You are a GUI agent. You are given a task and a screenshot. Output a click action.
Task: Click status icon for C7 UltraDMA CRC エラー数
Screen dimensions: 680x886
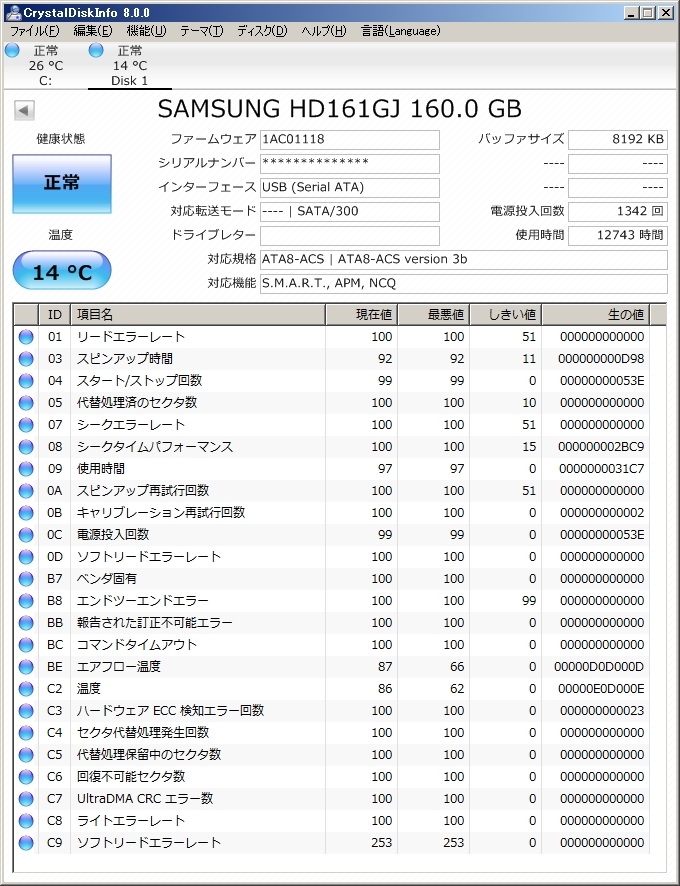pos(26,800)
